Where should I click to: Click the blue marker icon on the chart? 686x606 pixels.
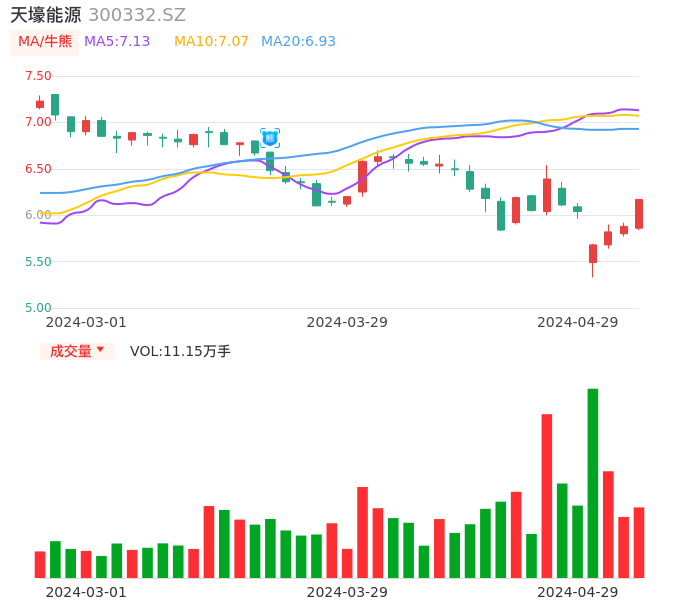pyautogui.click(x=270, y=138)
